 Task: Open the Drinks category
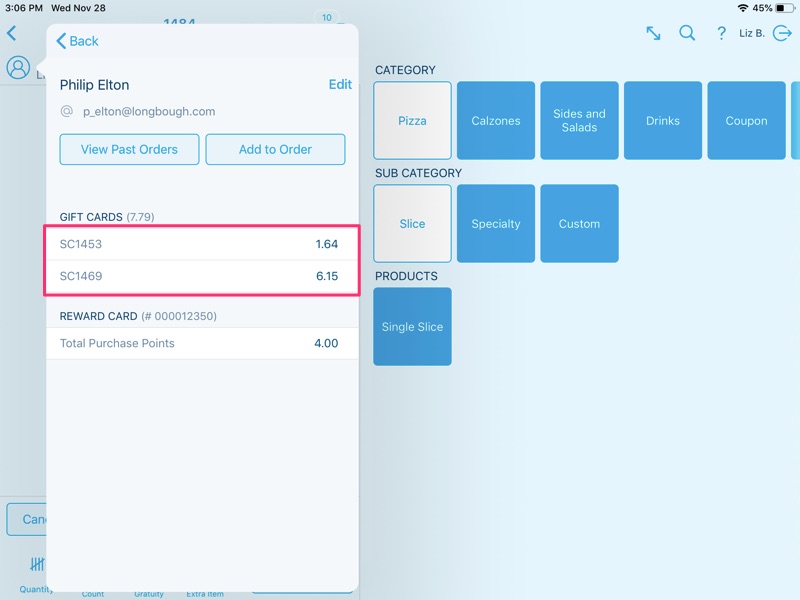click(x=662, y=121)
